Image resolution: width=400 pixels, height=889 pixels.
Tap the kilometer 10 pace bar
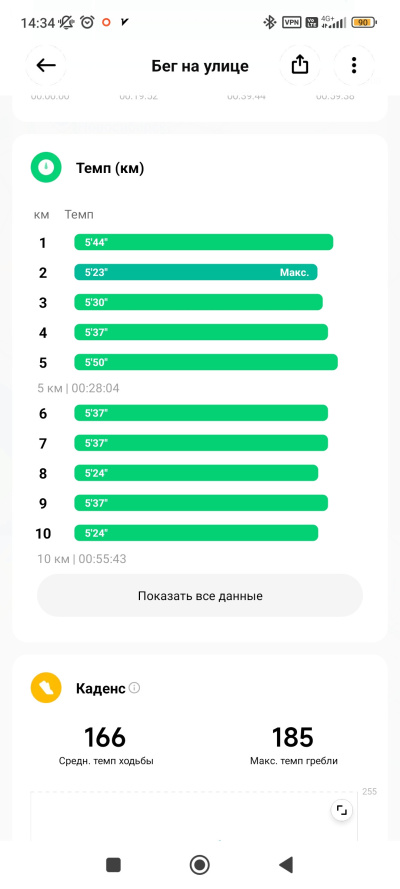click(x=196, y=533)
